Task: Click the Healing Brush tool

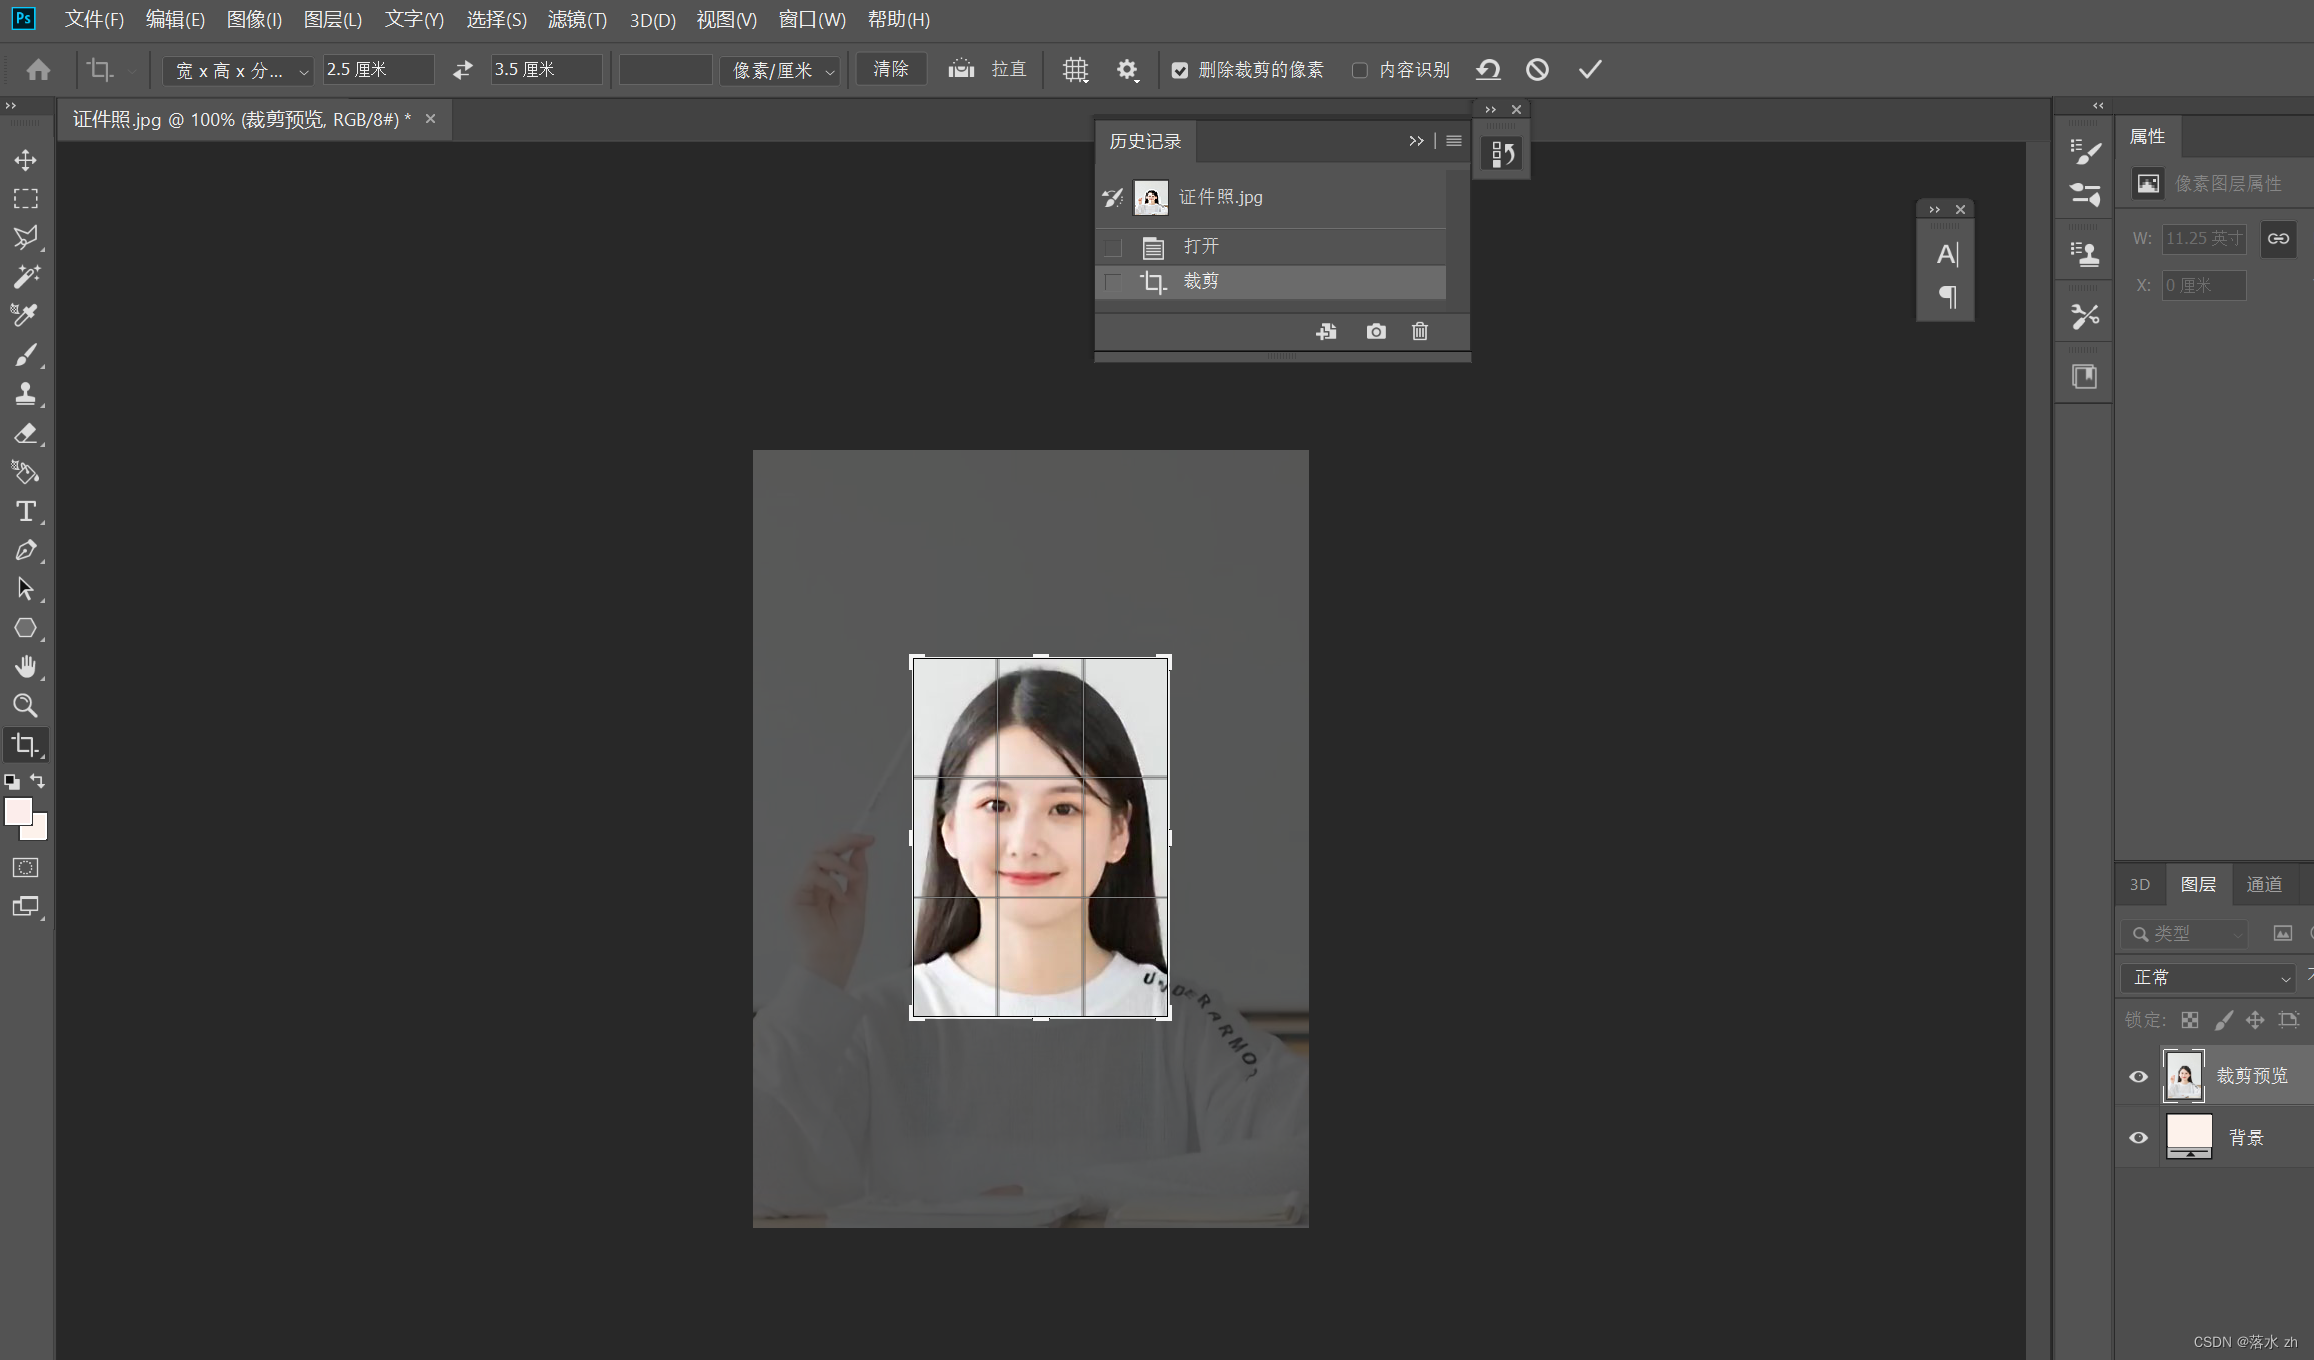Action: coord(24,277)
